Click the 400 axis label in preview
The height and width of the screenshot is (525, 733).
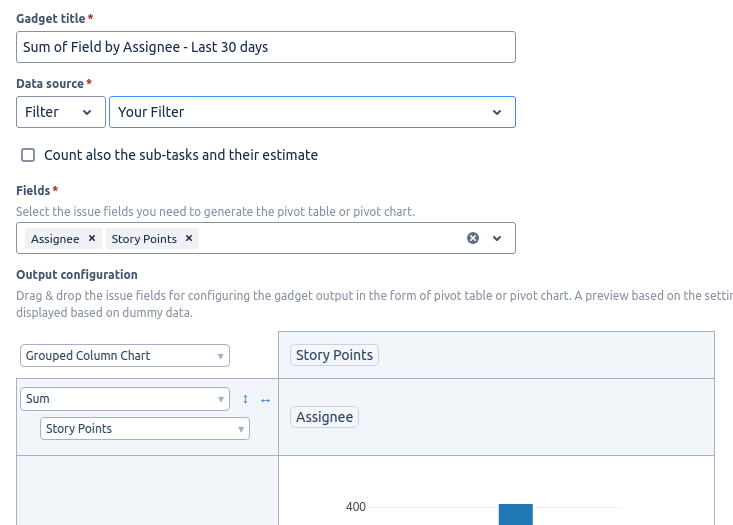[x=356, y=507]
